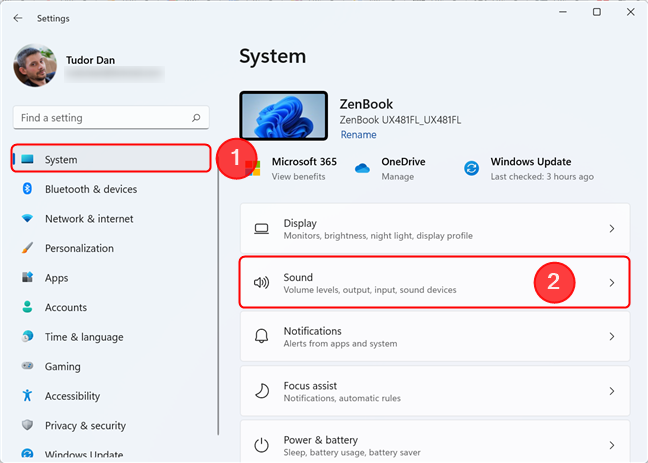Click the Tudor Dan profile picture
The image size is (648, 463).
pyautogui.click(x=35, y=65)
